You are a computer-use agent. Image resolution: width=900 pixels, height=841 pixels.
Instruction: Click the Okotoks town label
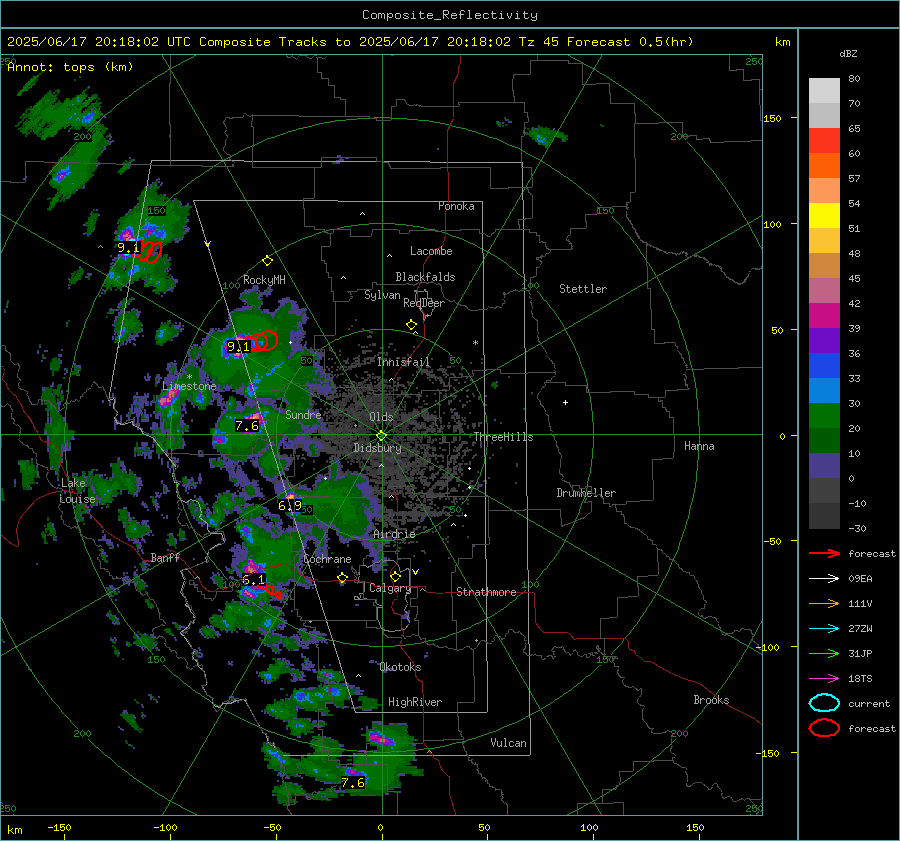tap(400, 667)
